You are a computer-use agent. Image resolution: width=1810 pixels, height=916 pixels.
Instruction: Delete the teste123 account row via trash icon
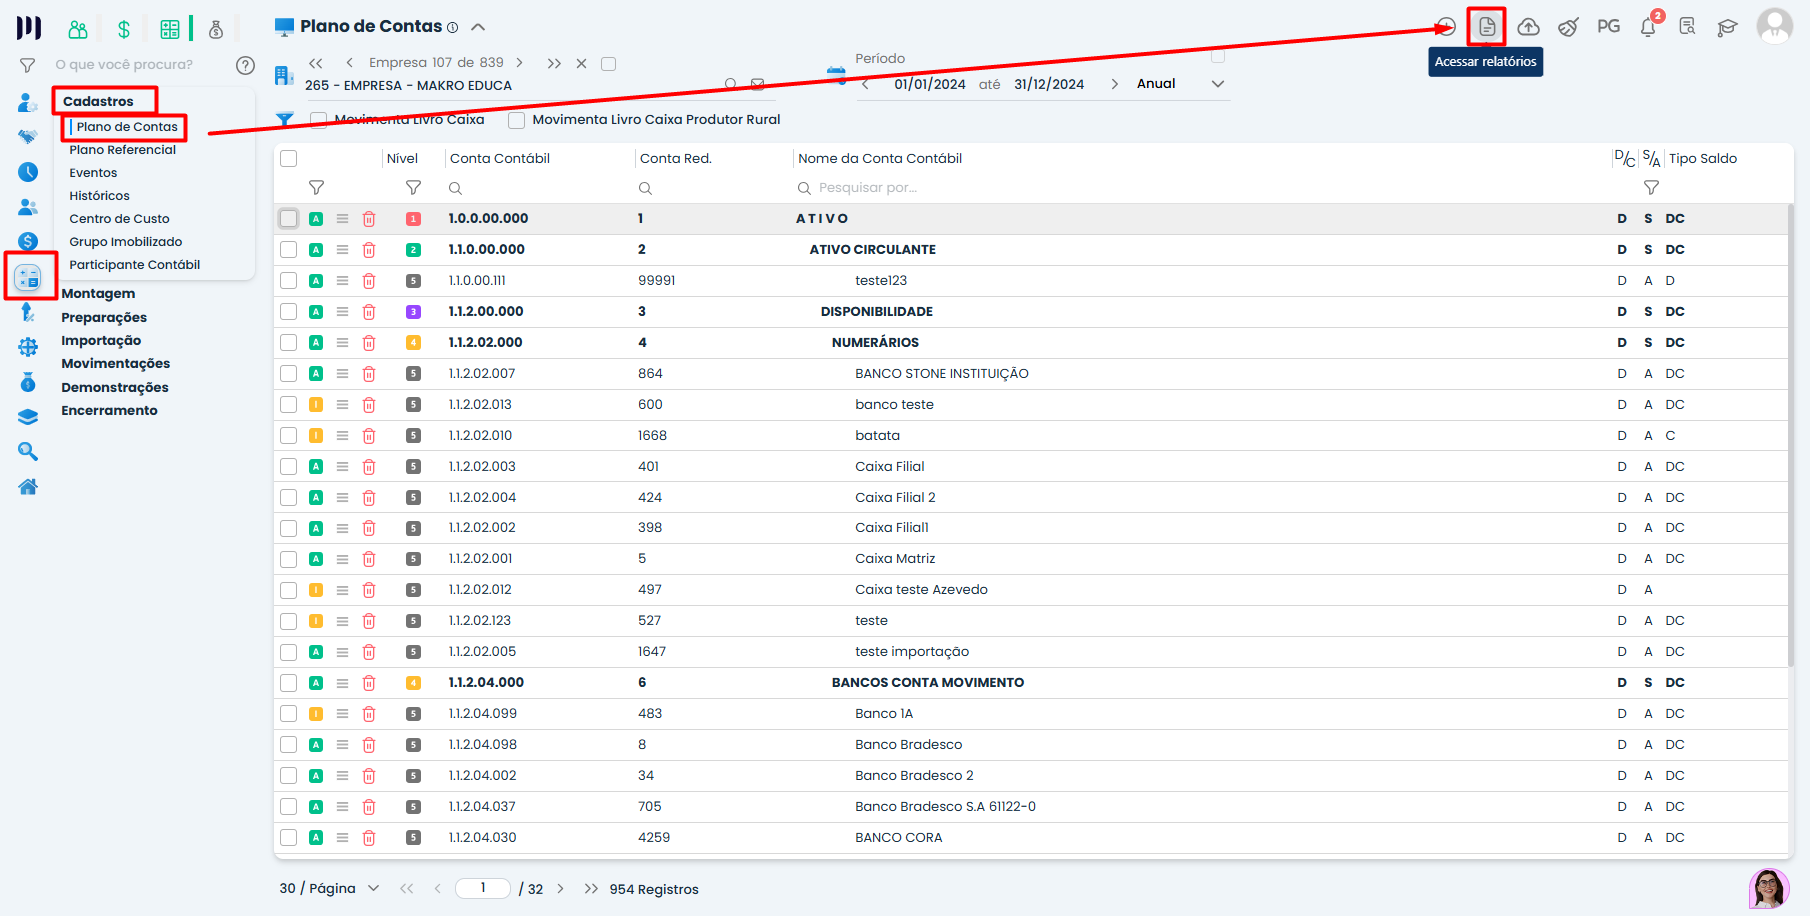tap(369, 281)
